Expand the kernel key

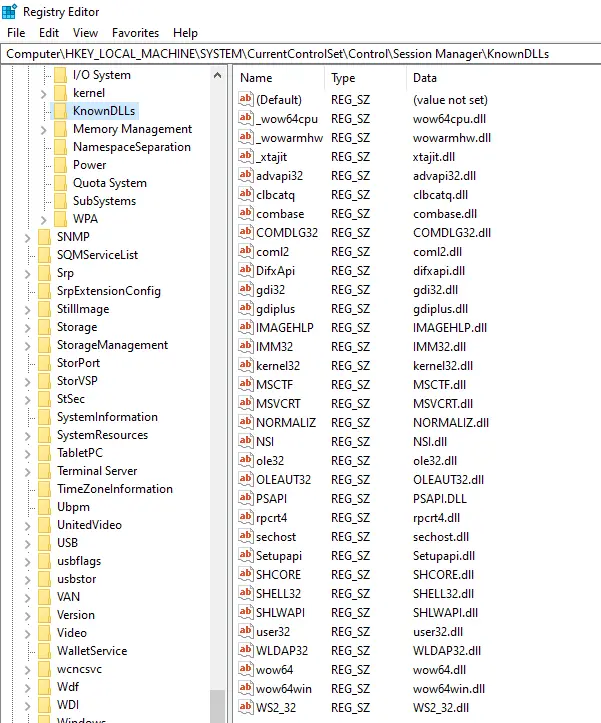click(x=43, y=94)
